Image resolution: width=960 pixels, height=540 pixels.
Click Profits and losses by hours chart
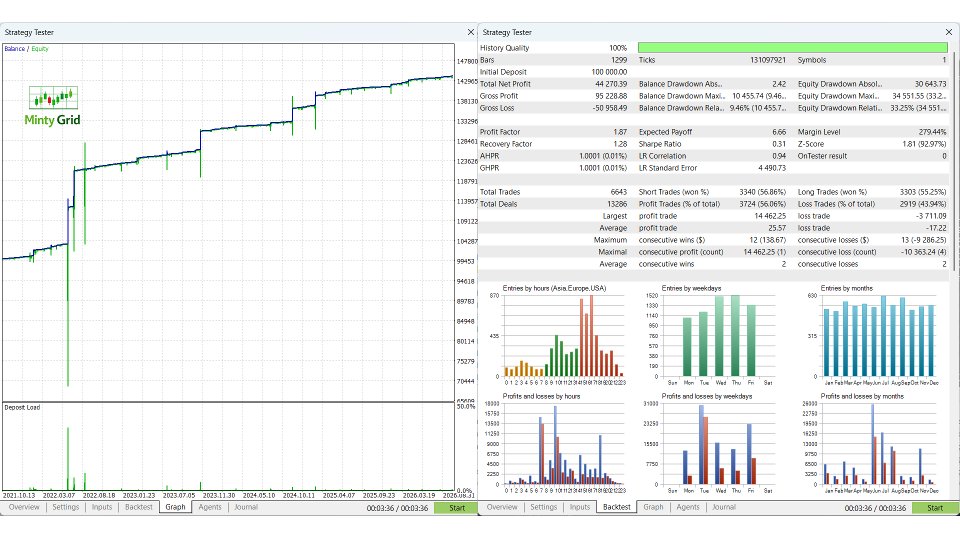point(556,444)
